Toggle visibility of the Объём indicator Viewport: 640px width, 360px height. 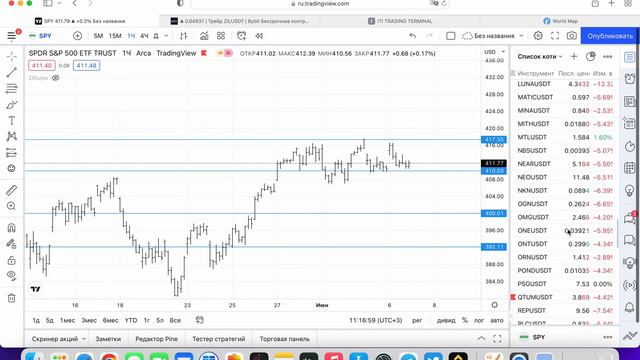[x=56, y=78]
